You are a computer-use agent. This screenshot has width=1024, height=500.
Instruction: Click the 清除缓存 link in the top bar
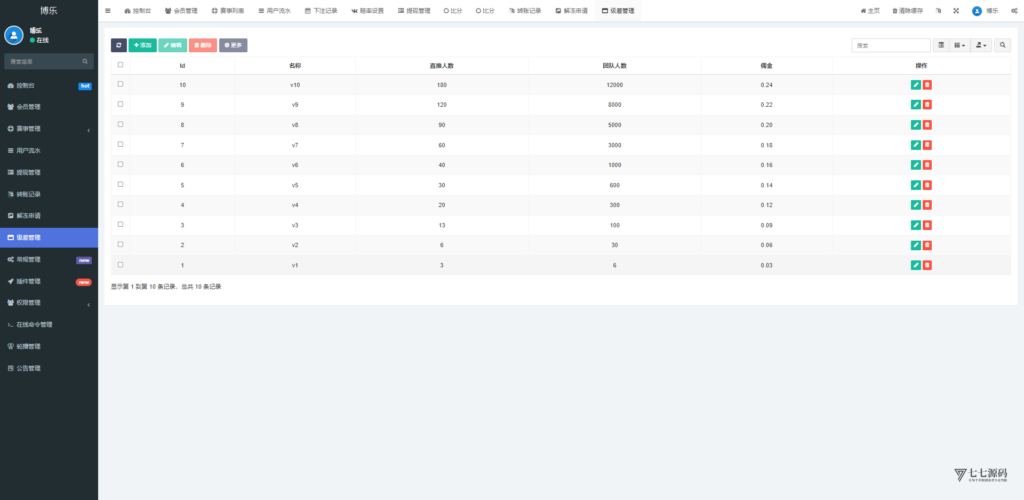point(905,10)
